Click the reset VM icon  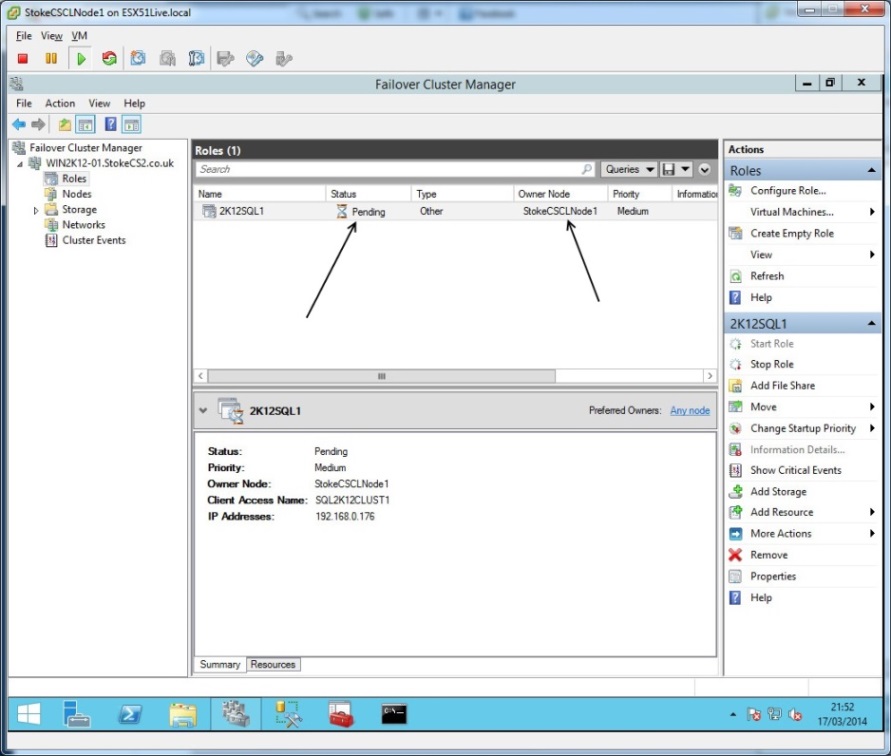pos(109,59)
